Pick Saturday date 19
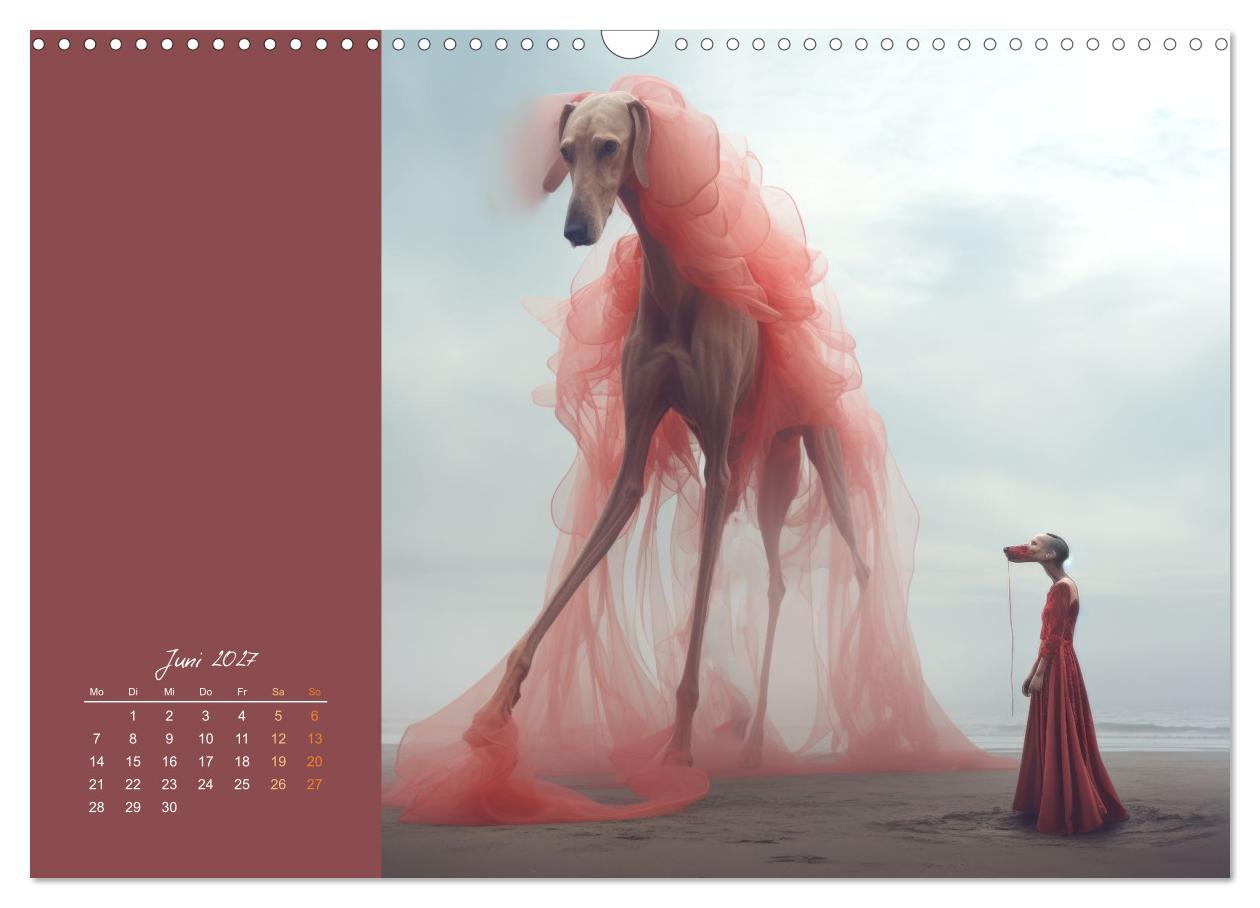Image resolution: width=1260 pixels, height=908 pixels. coord(278,762)
